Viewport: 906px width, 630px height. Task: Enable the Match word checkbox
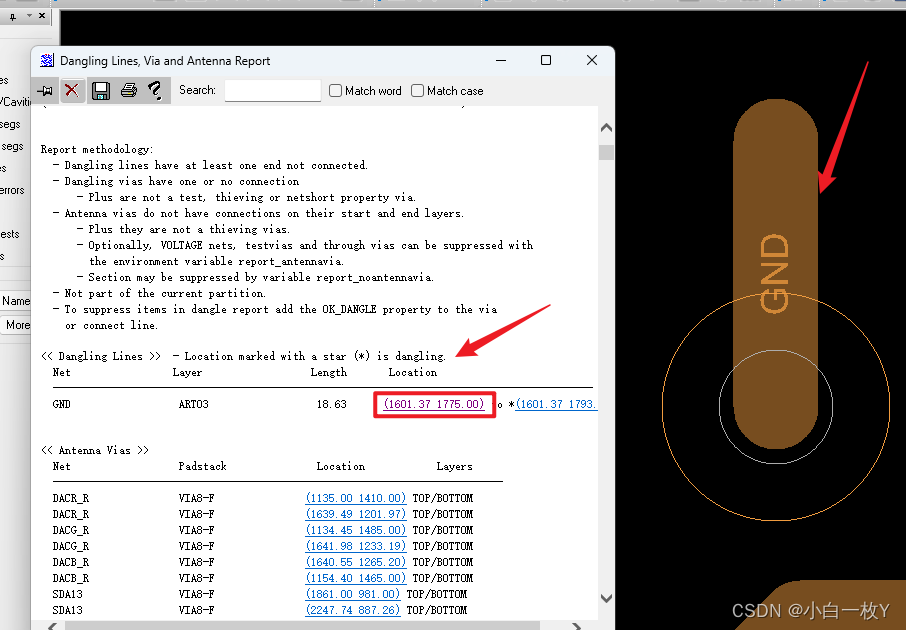[335, 91]
